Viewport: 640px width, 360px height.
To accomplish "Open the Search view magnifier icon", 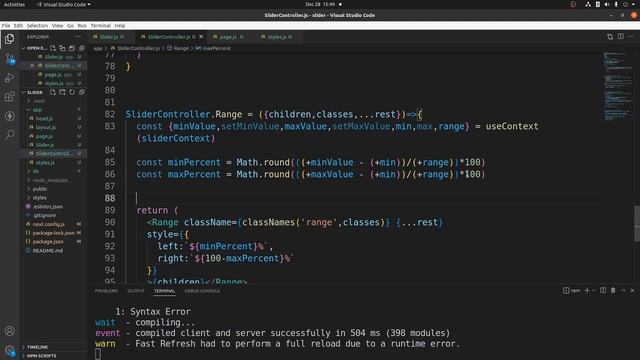I will (9, 134).
